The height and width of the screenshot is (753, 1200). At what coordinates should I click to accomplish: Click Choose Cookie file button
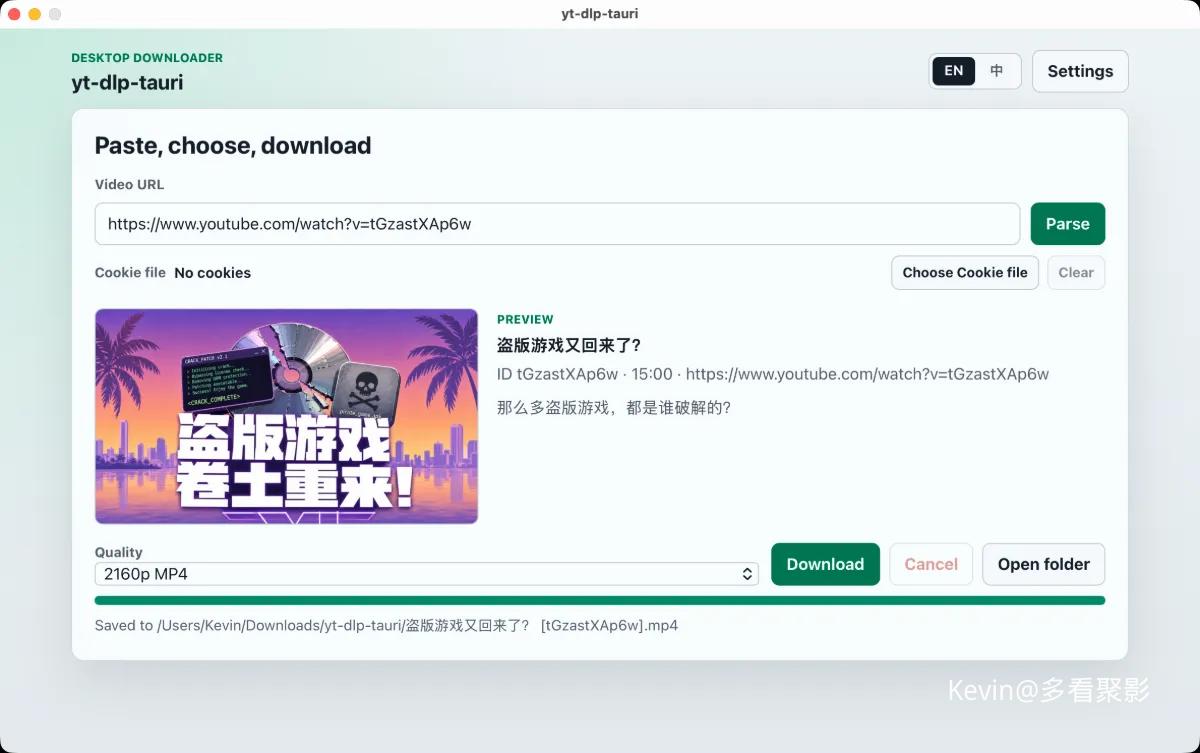965,272
